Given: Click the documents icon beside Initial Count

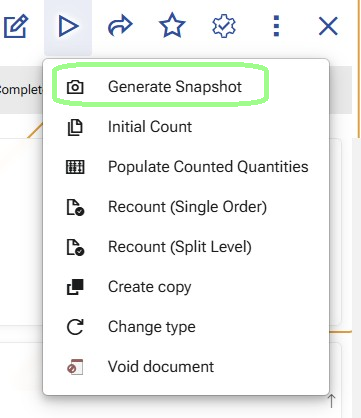Looking at the screenshot, I should click(x=75, y=127).
